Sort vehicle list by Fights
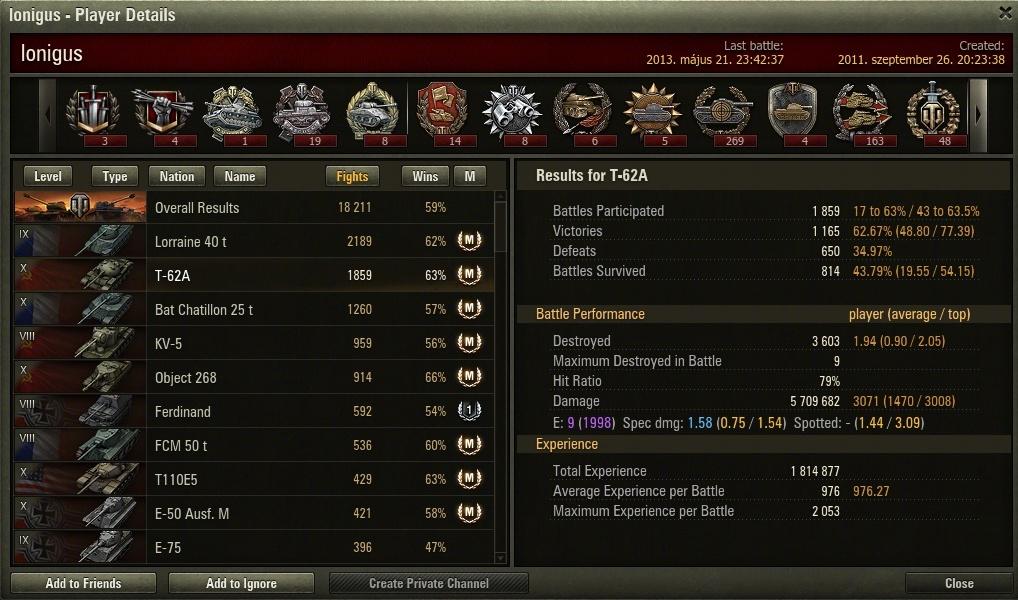This screenshot has width=1018, height=600. click(x=352, y=176)
